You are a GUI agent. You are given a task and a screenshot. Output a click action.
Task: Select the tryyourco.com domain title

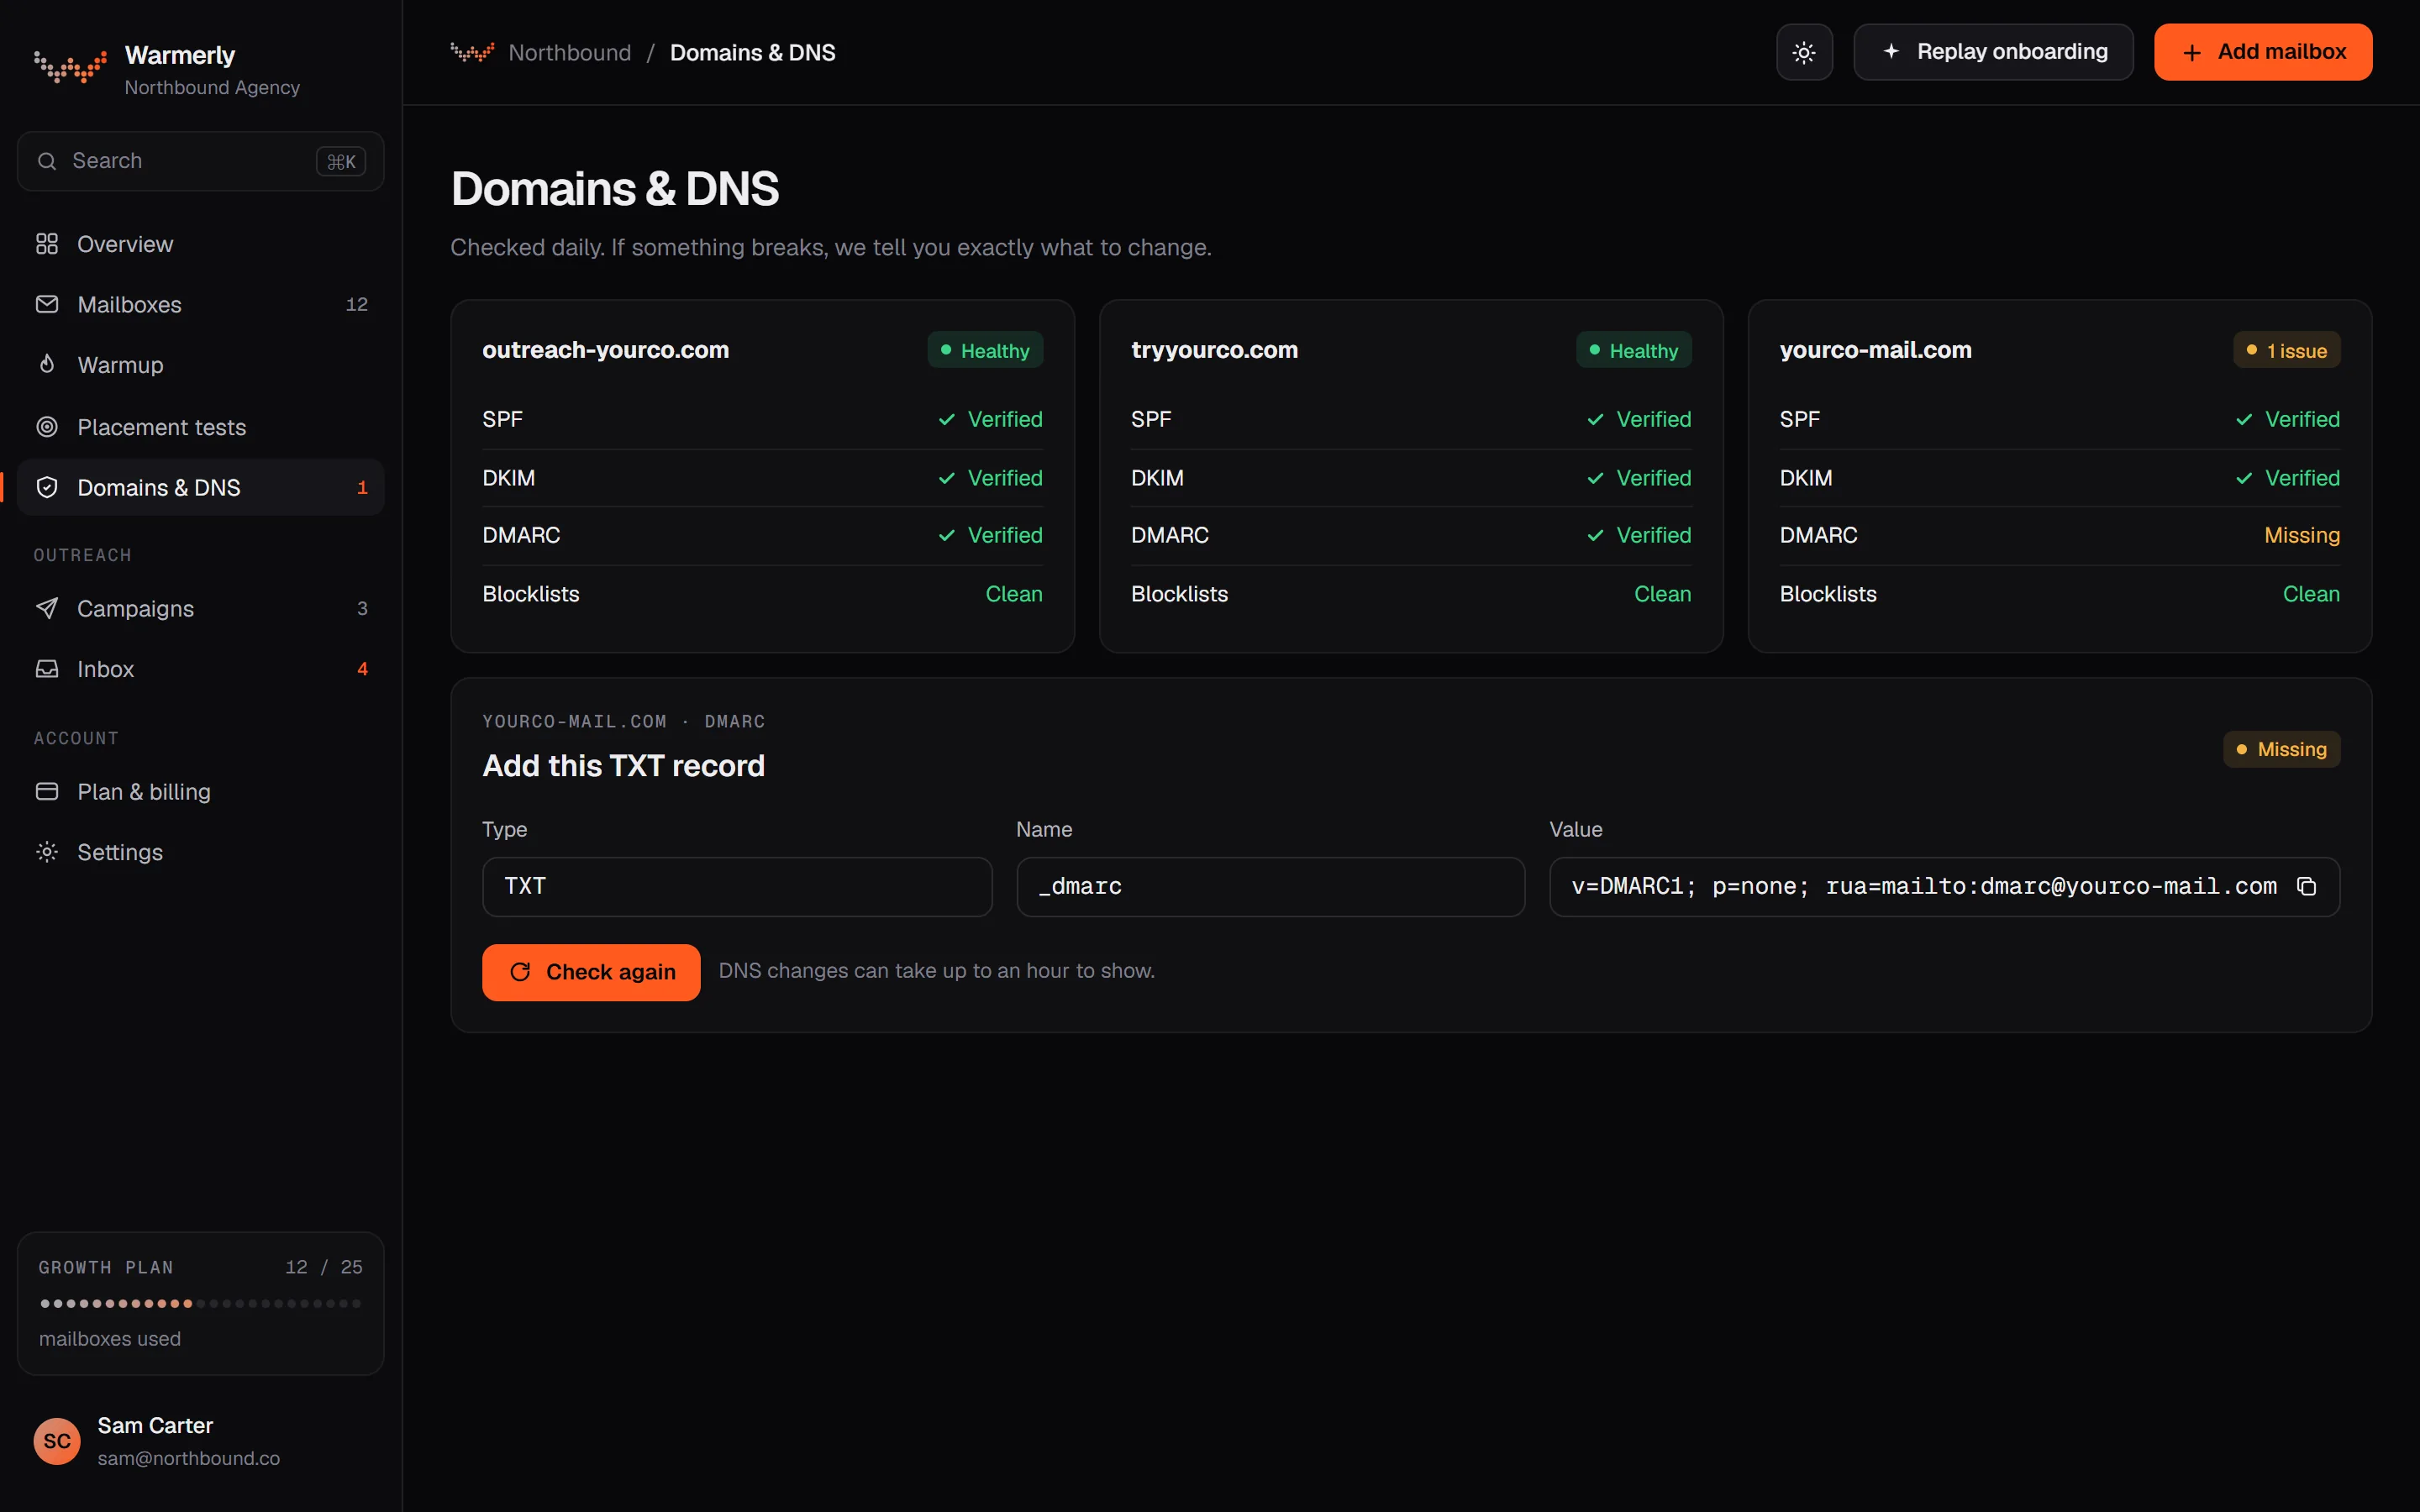(1214, 350)
